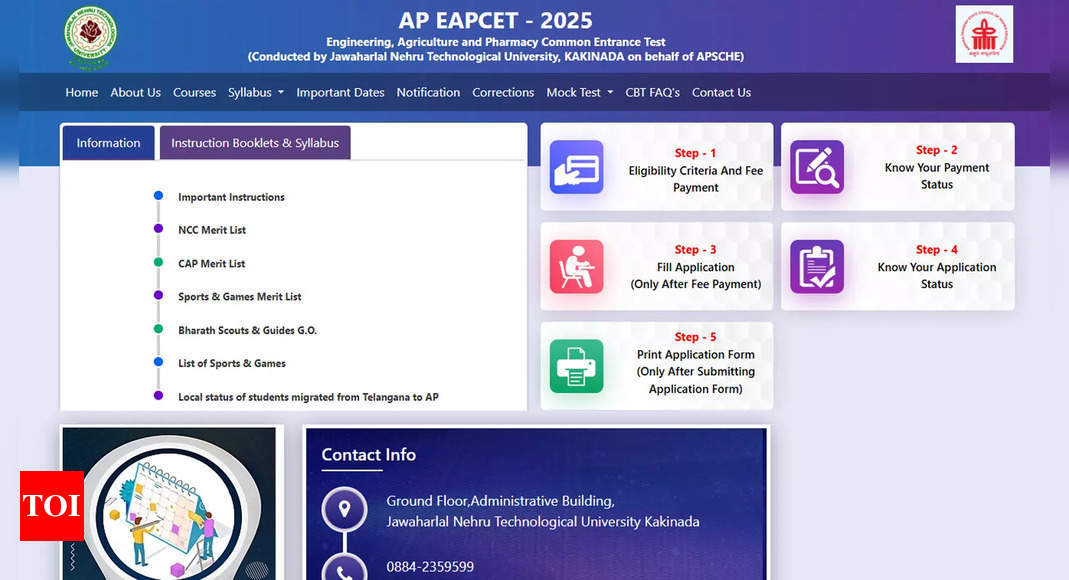The width and height of the screenshot is (1069, 580).
Task: Open the Contact Us page
Action: click(x=721, y=93)
